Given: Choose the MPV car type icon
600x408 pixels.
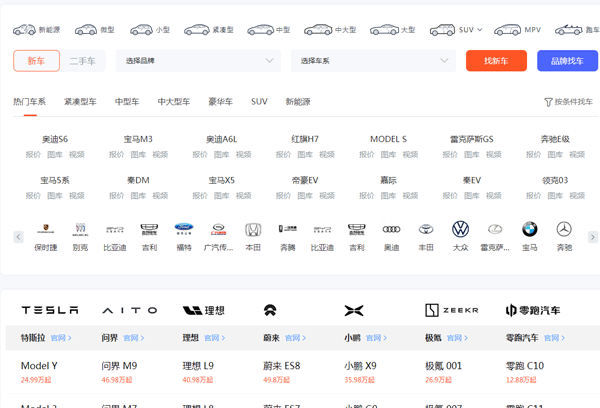Looking at the screenshot, I should (x=507, y=29).
